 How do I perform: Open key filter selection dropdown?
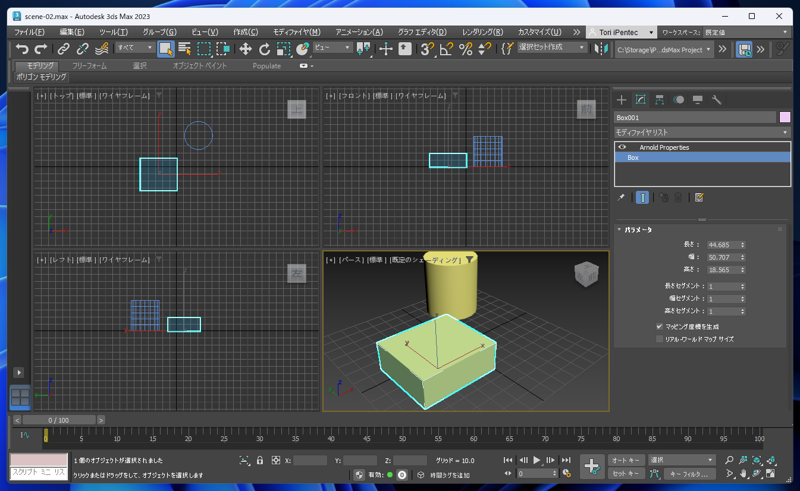tap(682, 460)
